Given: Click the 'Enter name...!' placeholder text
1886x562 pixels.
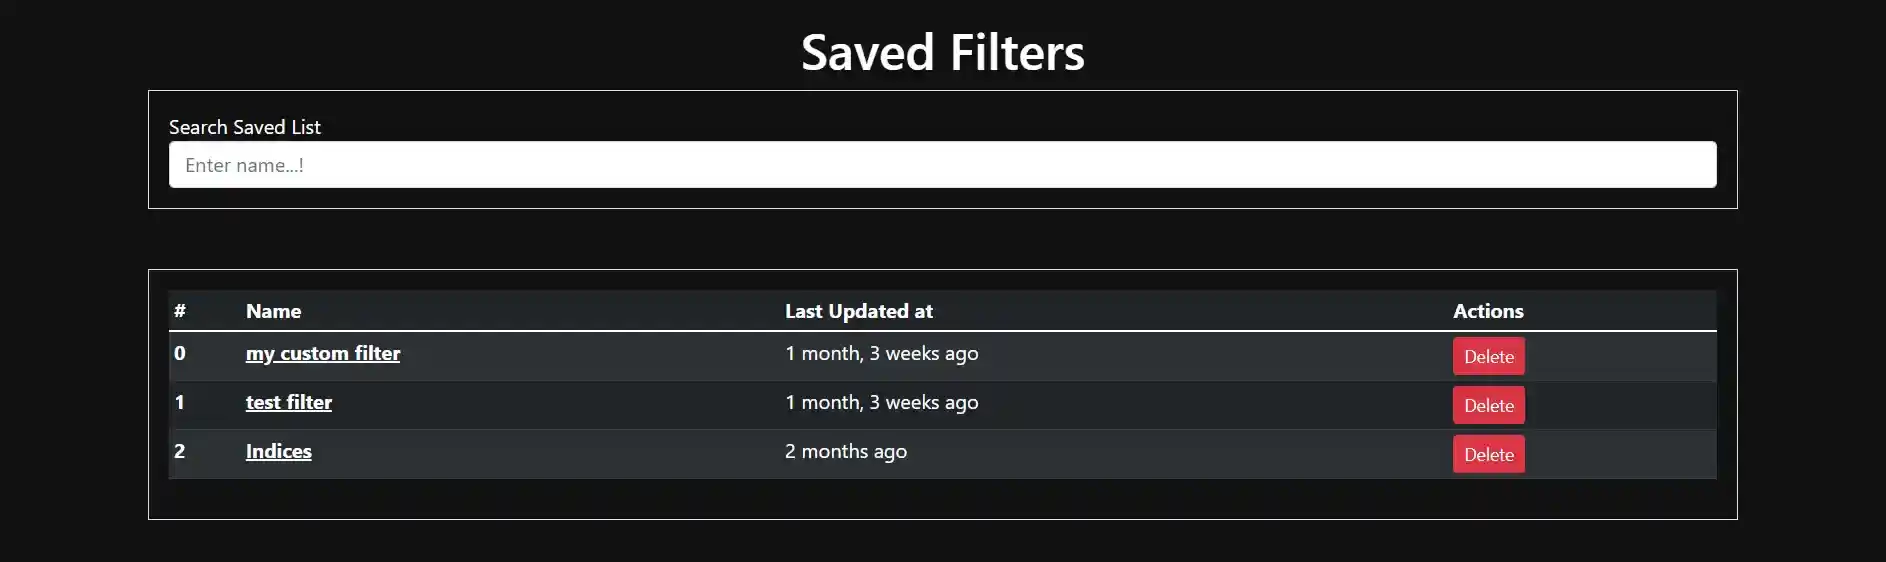Looking at the screenshot, I should [244, 165].
